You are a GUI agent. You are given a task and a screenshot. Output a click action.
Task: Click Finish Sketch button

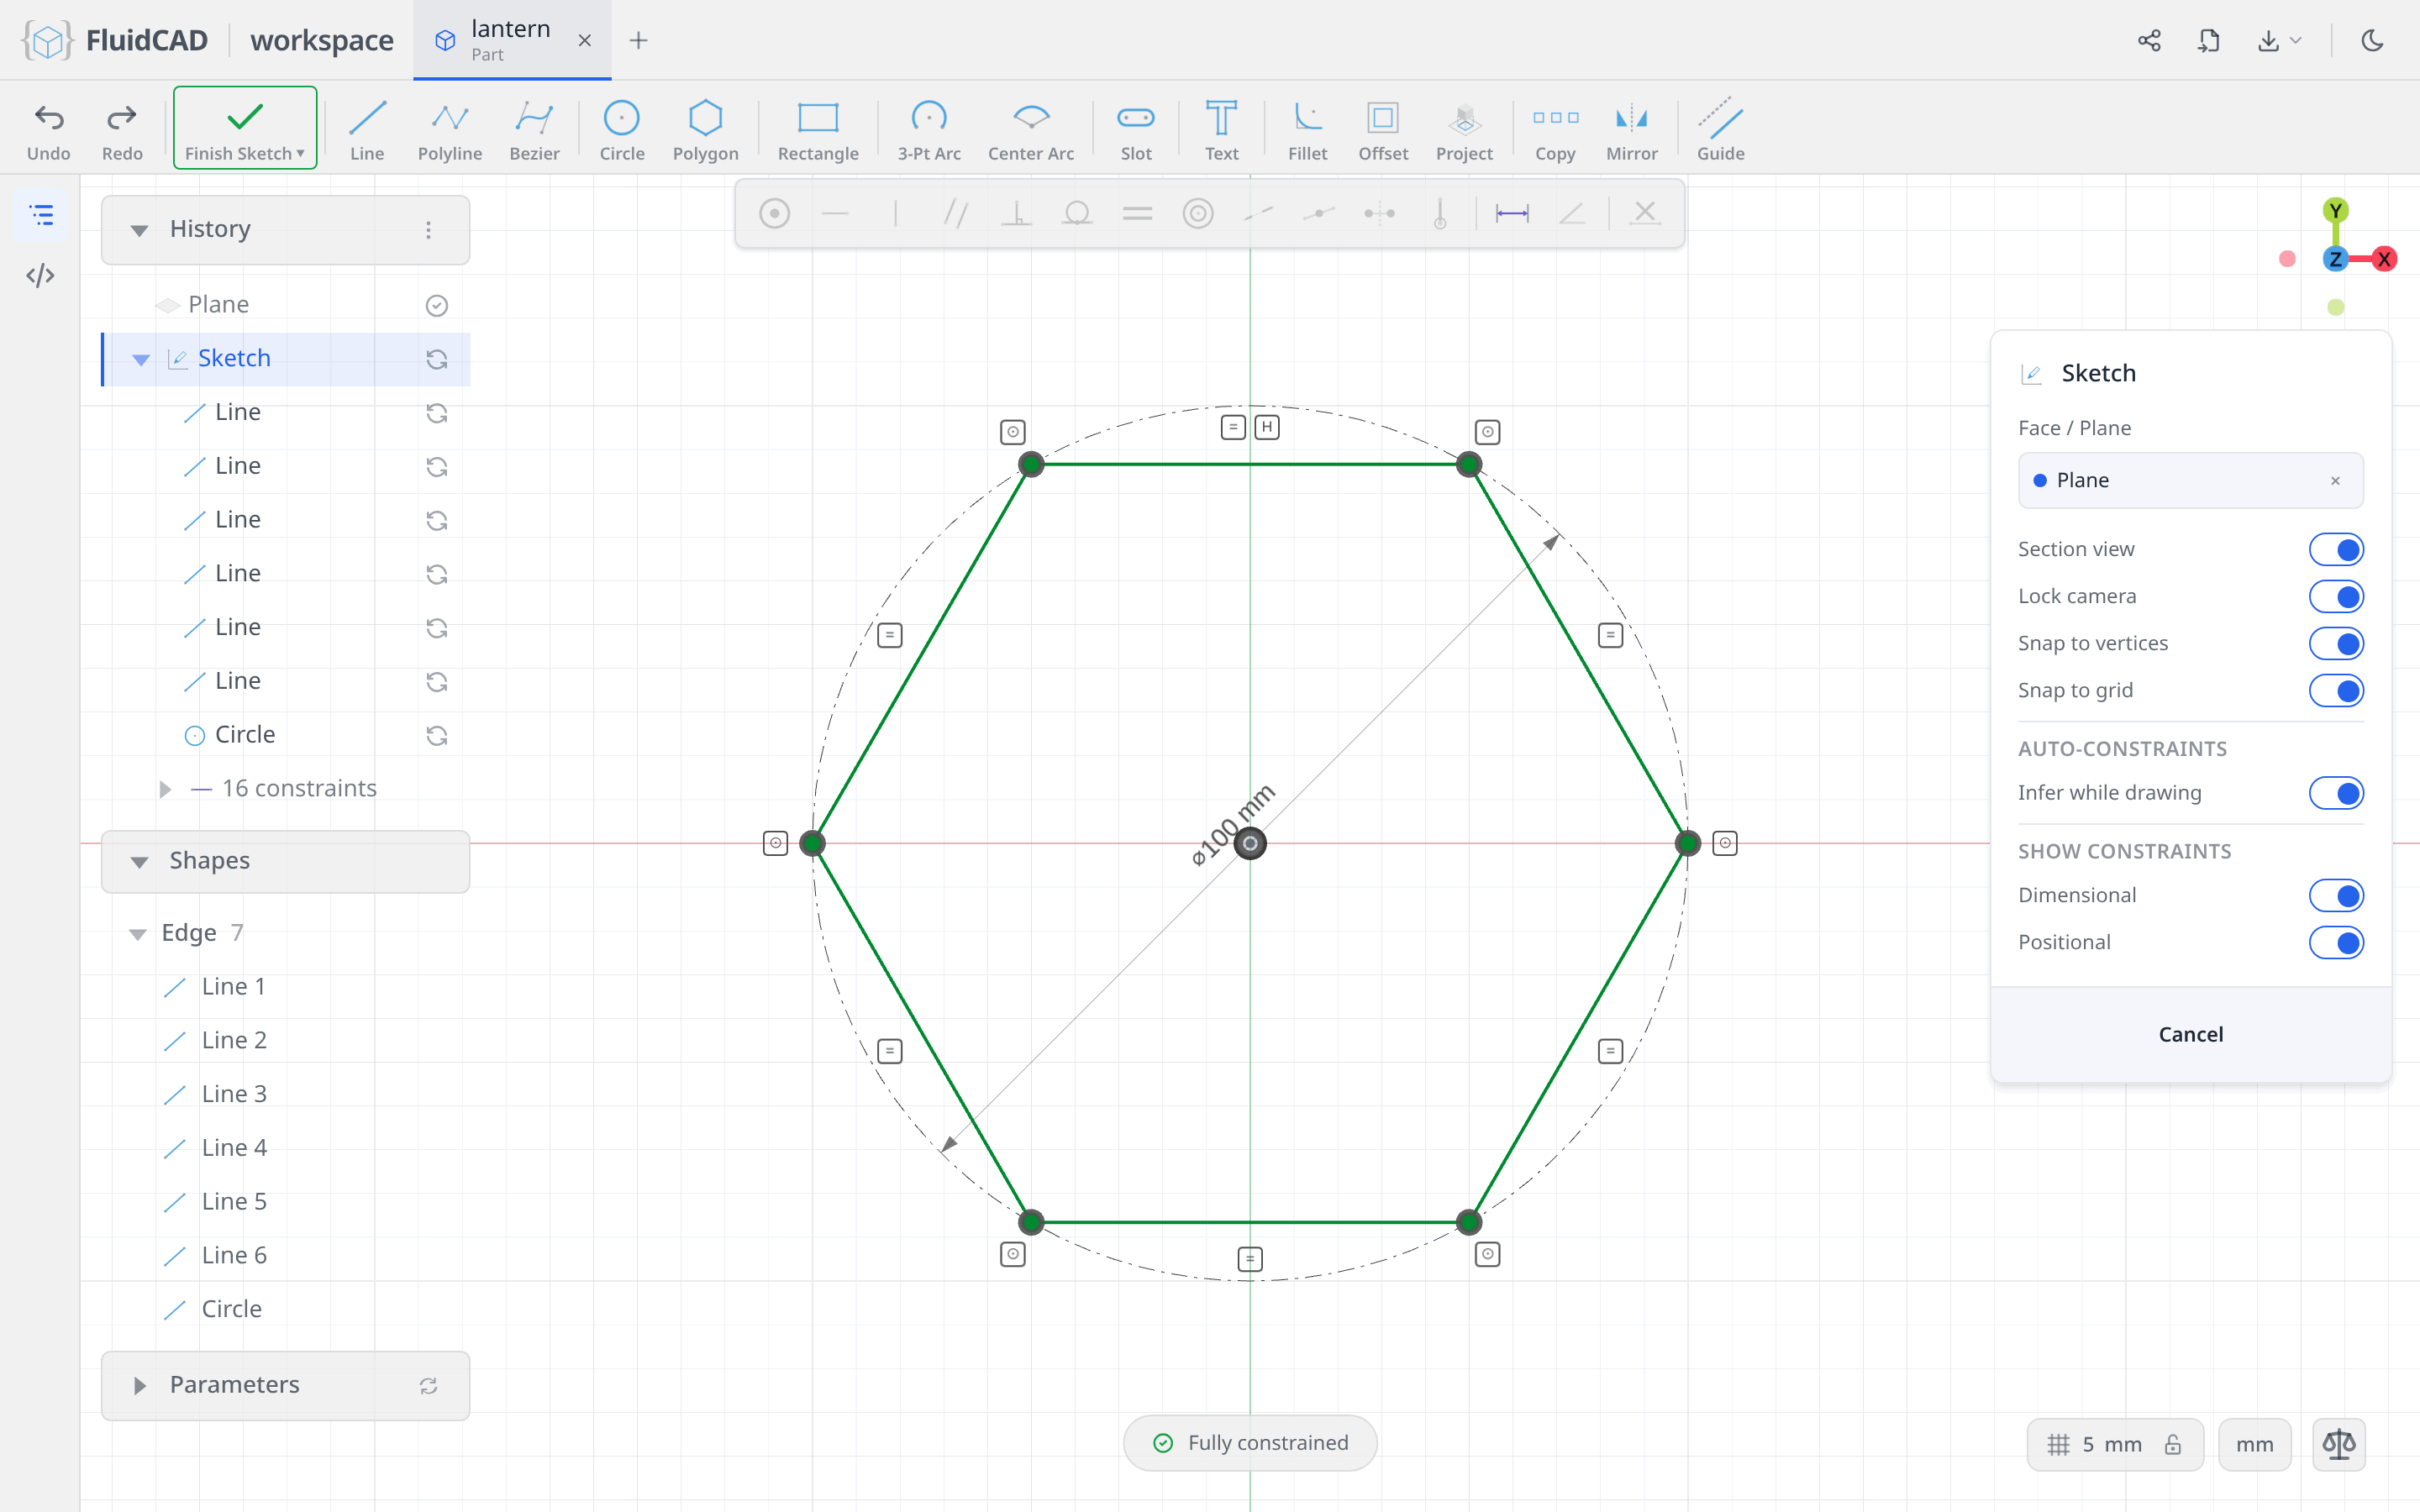(245, 128)
